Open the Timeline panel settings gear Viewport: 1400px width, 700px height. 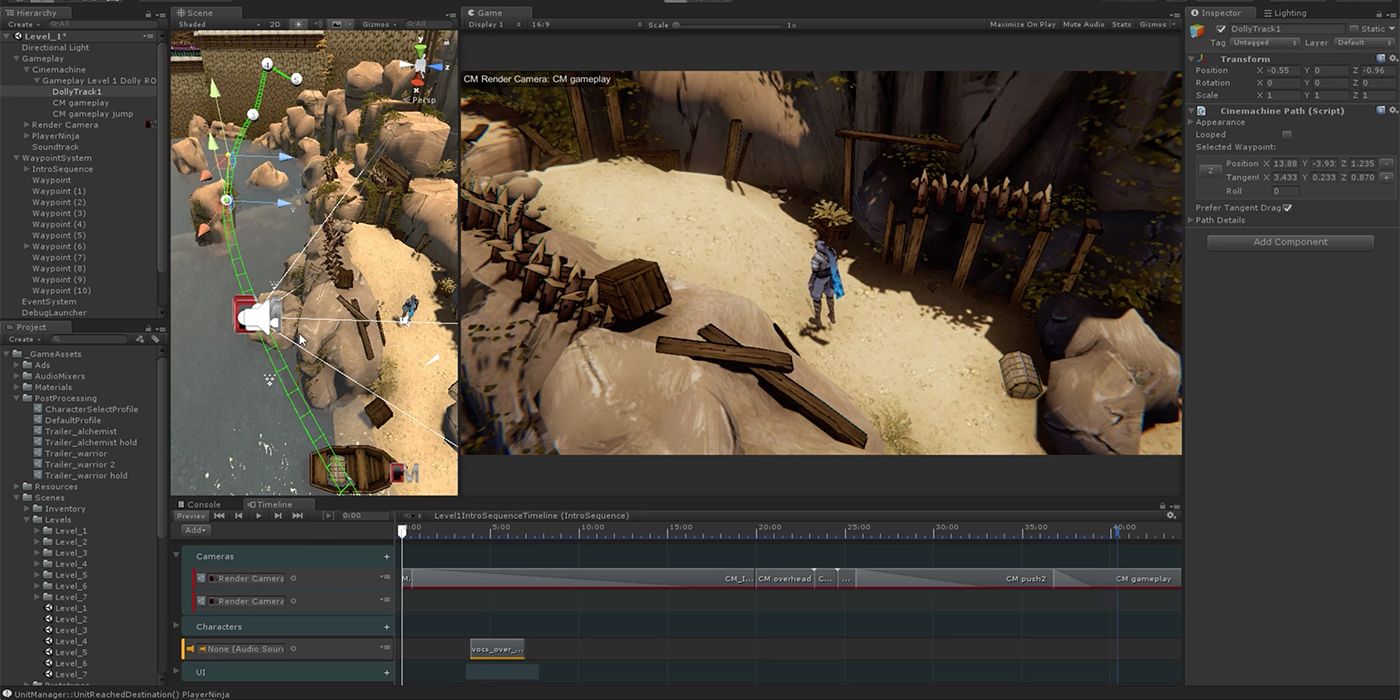pos(1172,517)
